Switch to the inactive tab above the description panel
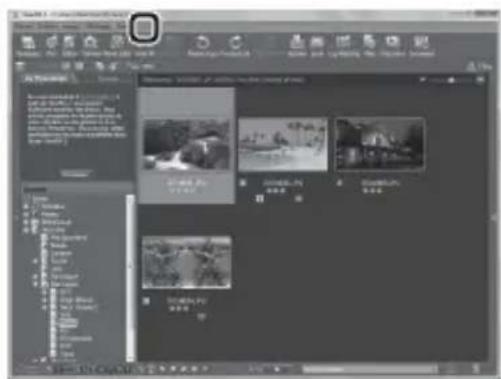 click(108, 79)
